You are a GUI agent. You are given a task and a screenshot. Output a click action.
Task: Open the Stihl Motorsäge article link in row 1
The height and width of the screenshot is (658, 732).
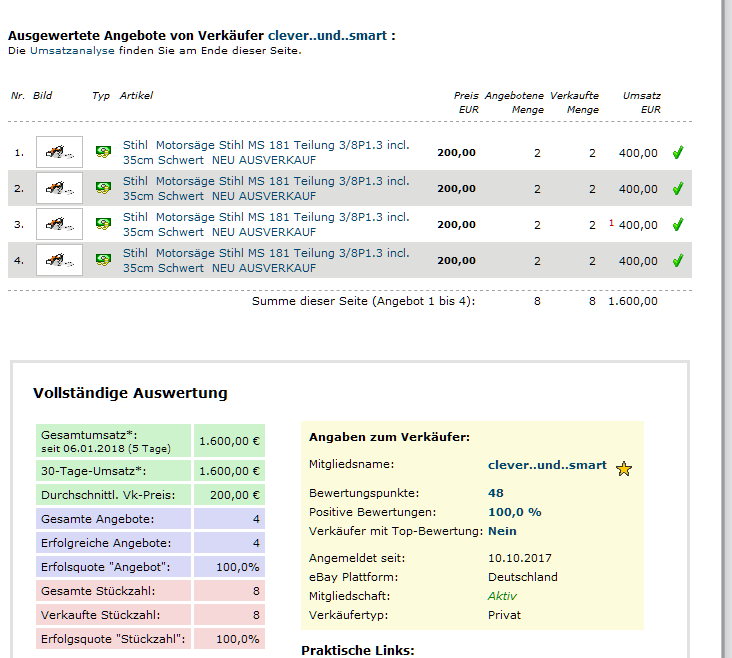(266, 152)
